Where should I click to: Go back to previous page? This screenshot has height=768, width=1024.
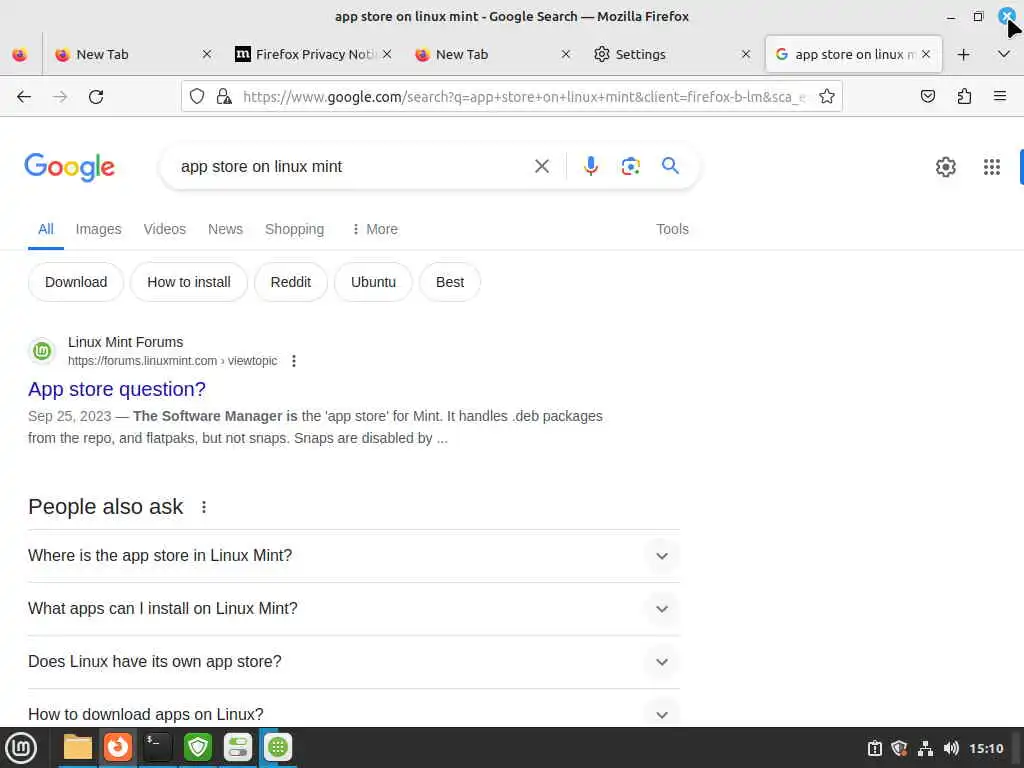point(24,97)
